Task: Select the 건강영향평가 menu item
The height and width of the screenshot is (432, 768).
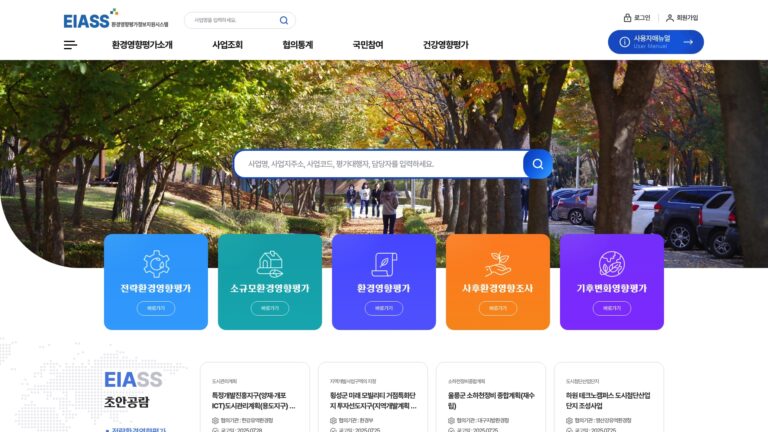Action: [x=446, y=45]
